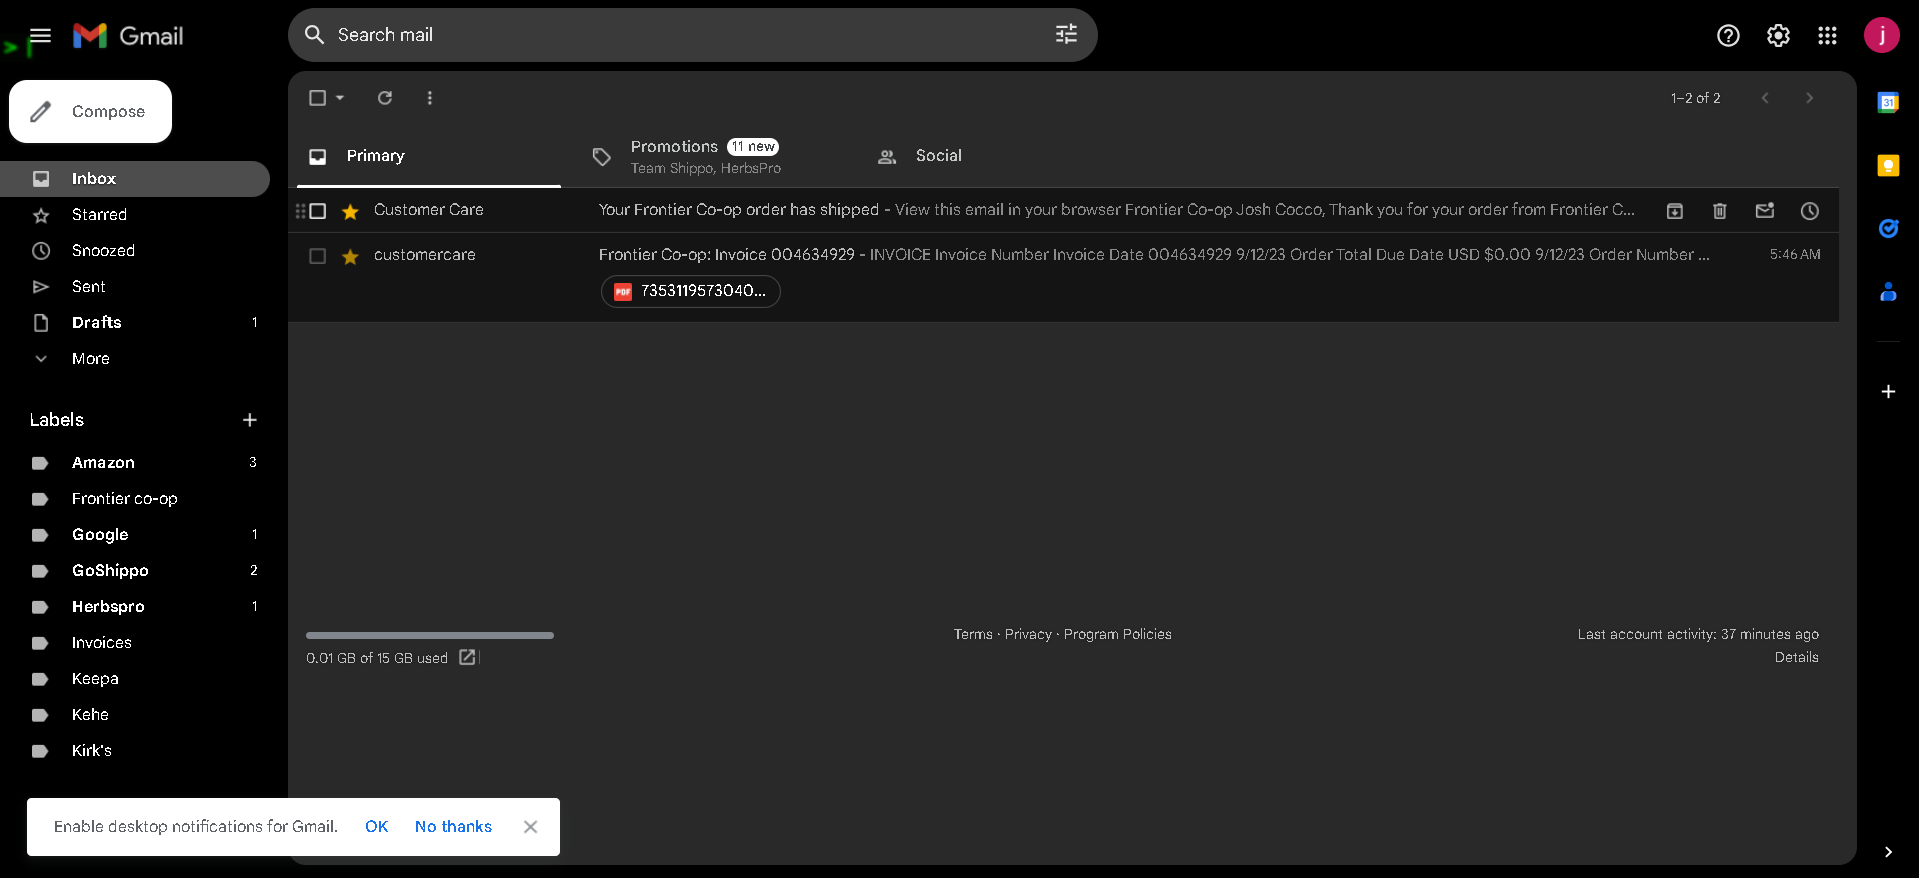Open the Privacy link
1919x878 pixels.
tap(1028, 634)
